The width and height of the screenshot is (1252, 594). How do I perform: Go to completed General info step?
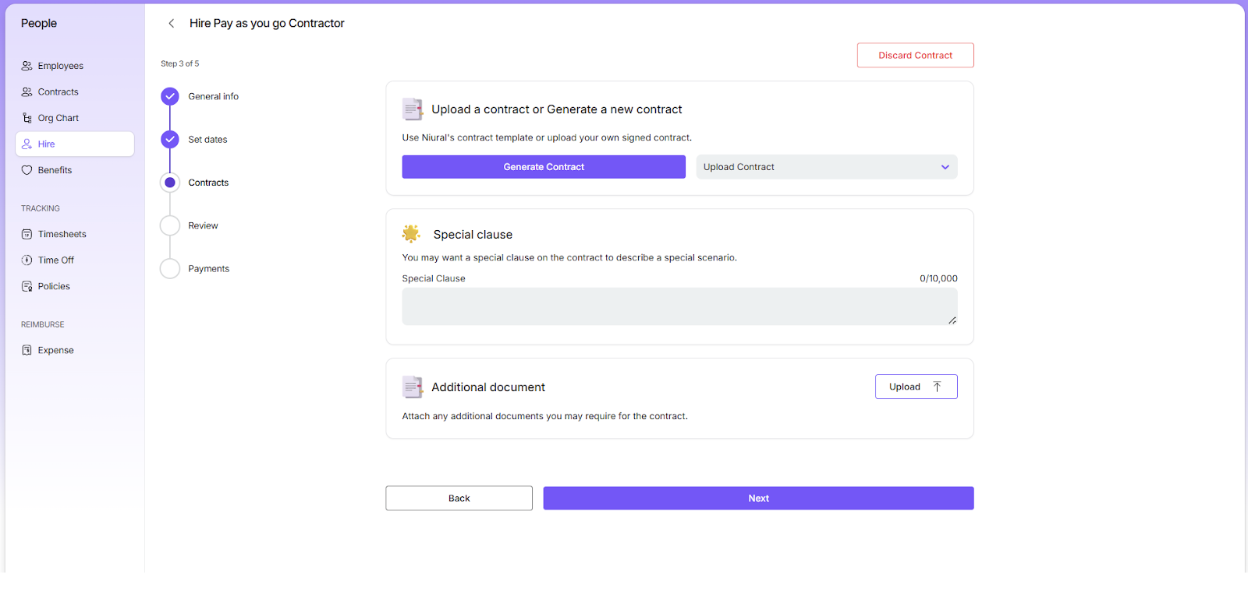[x=170, y=96]
